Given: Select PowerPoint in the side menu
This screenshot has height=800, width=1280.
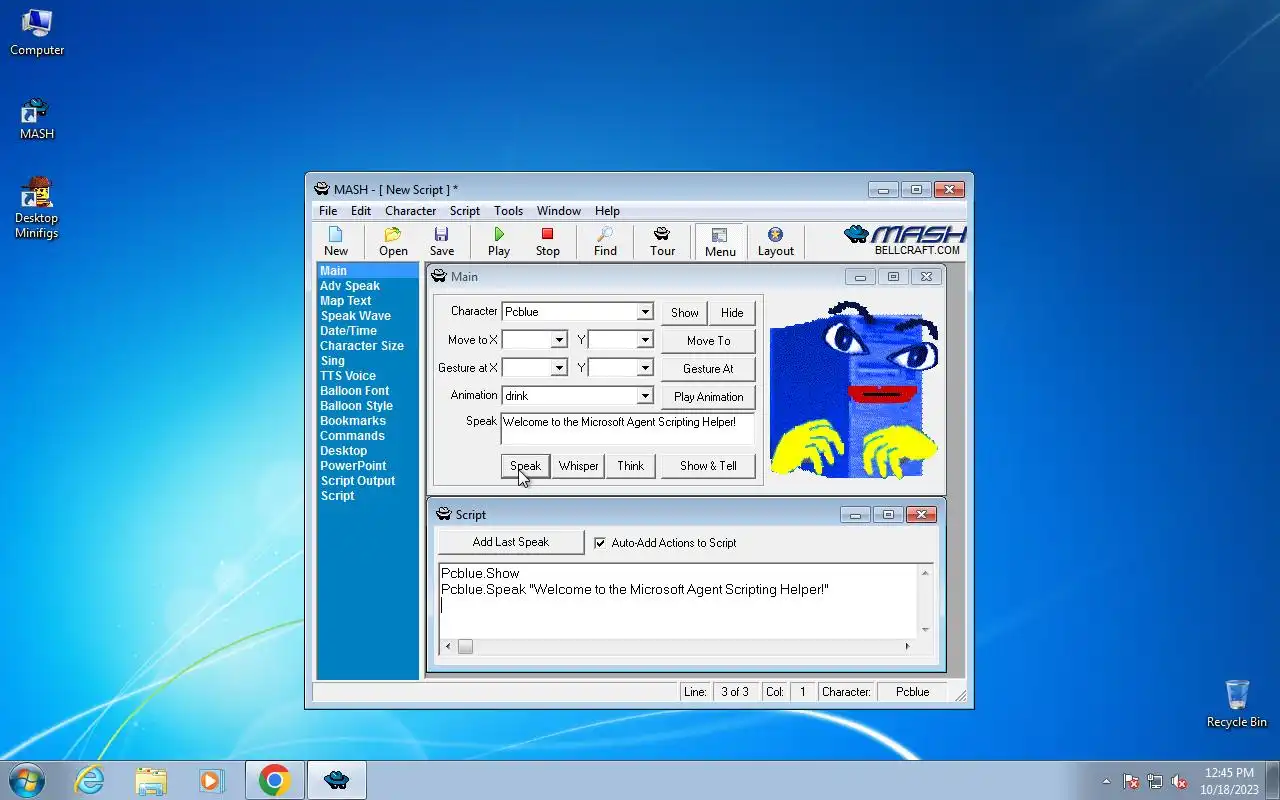Looking at the screenshot, I should click(353, 466).
